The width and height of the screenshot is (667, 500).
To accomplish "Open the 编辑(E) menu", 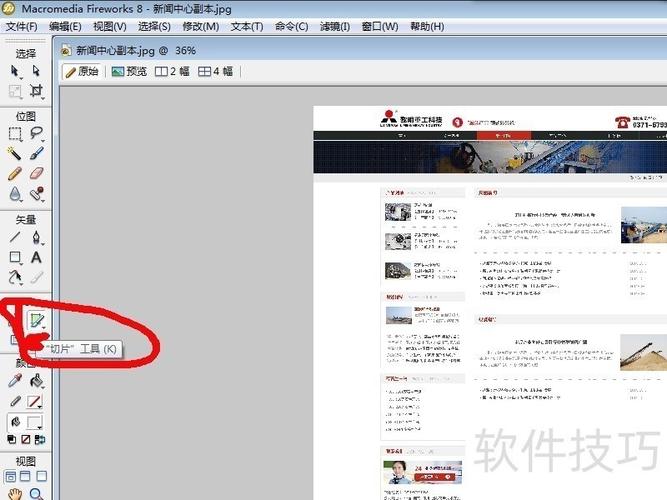I will pyautogui.click(x=65, y=26).
